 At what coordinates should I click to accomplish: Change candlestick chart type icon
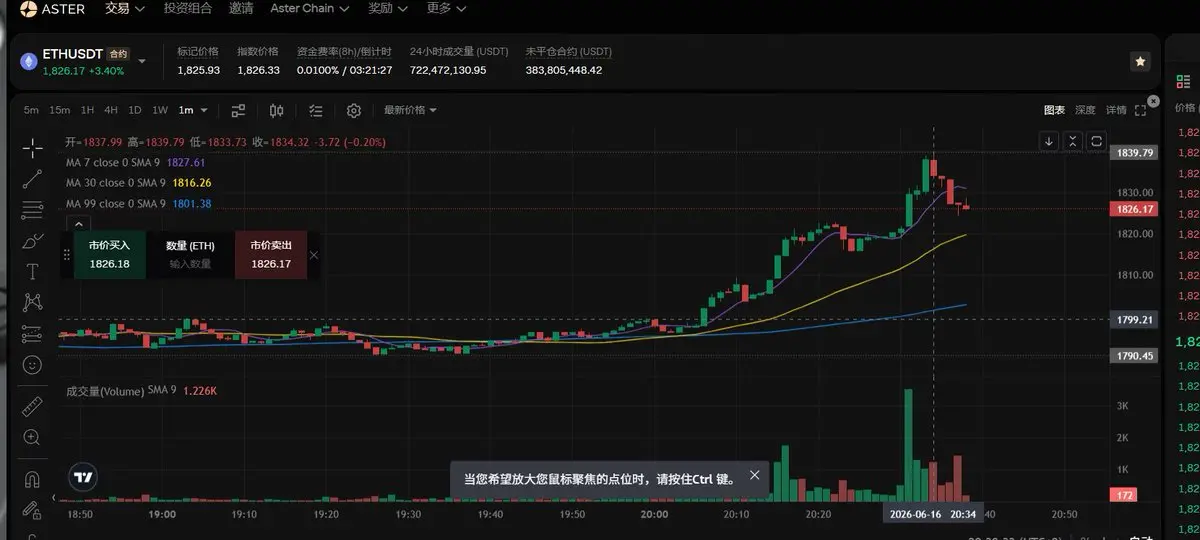[277, 110]
